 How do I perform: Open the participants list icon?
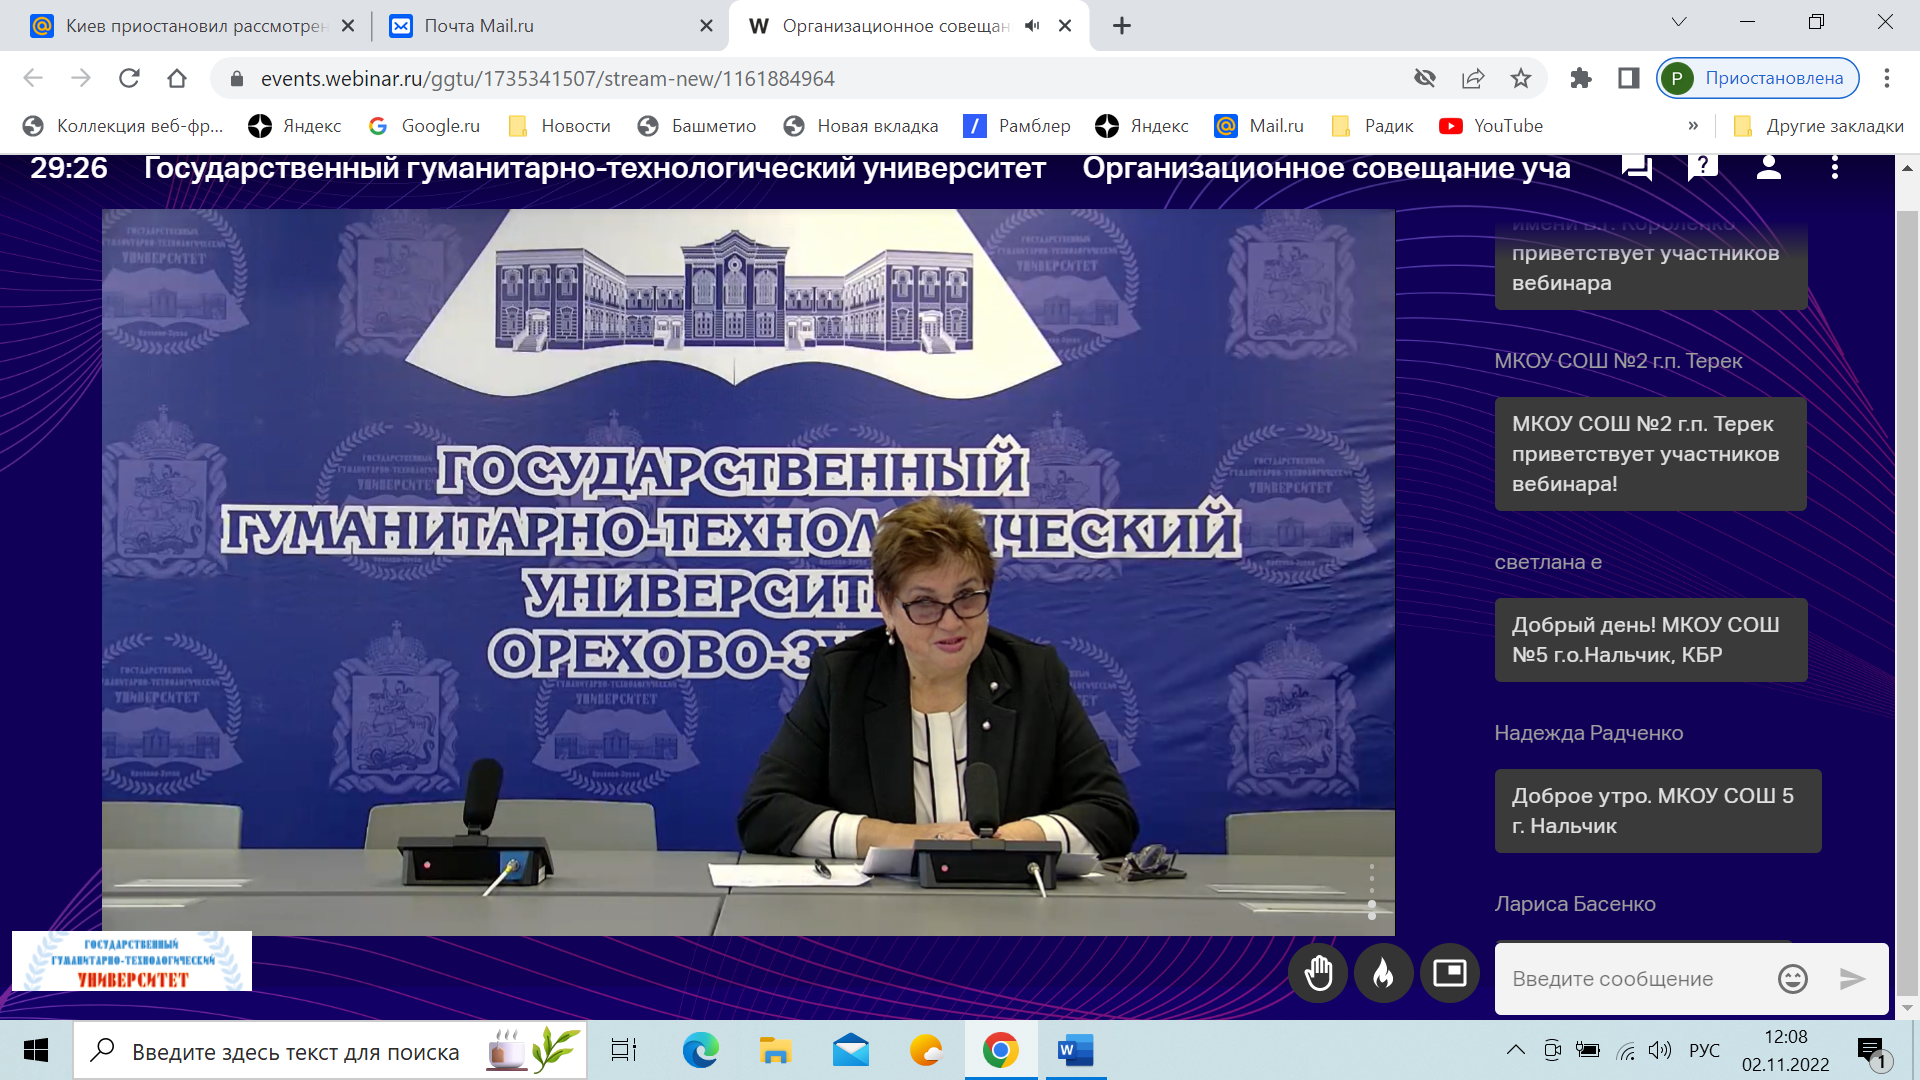(1768, 167)
